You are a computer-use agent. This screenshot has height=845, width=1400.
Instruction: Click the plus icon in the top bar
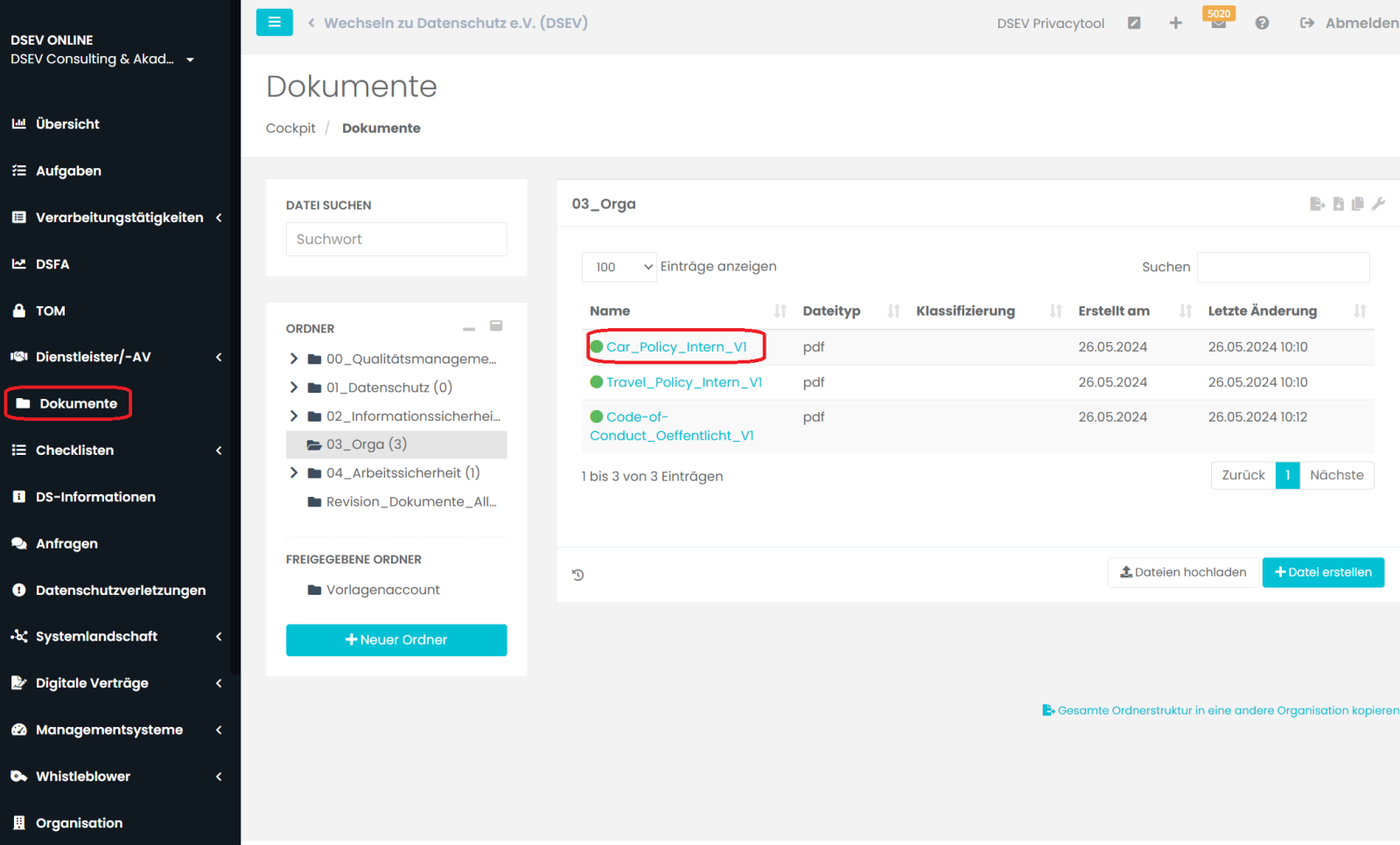point(1176,23)
